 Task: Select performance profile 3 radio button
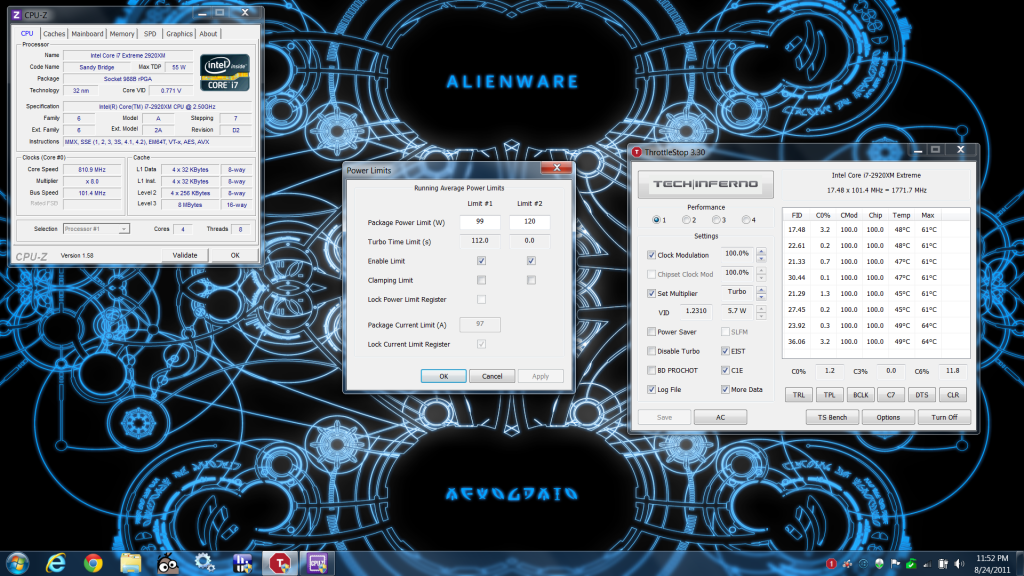(716, 220)
